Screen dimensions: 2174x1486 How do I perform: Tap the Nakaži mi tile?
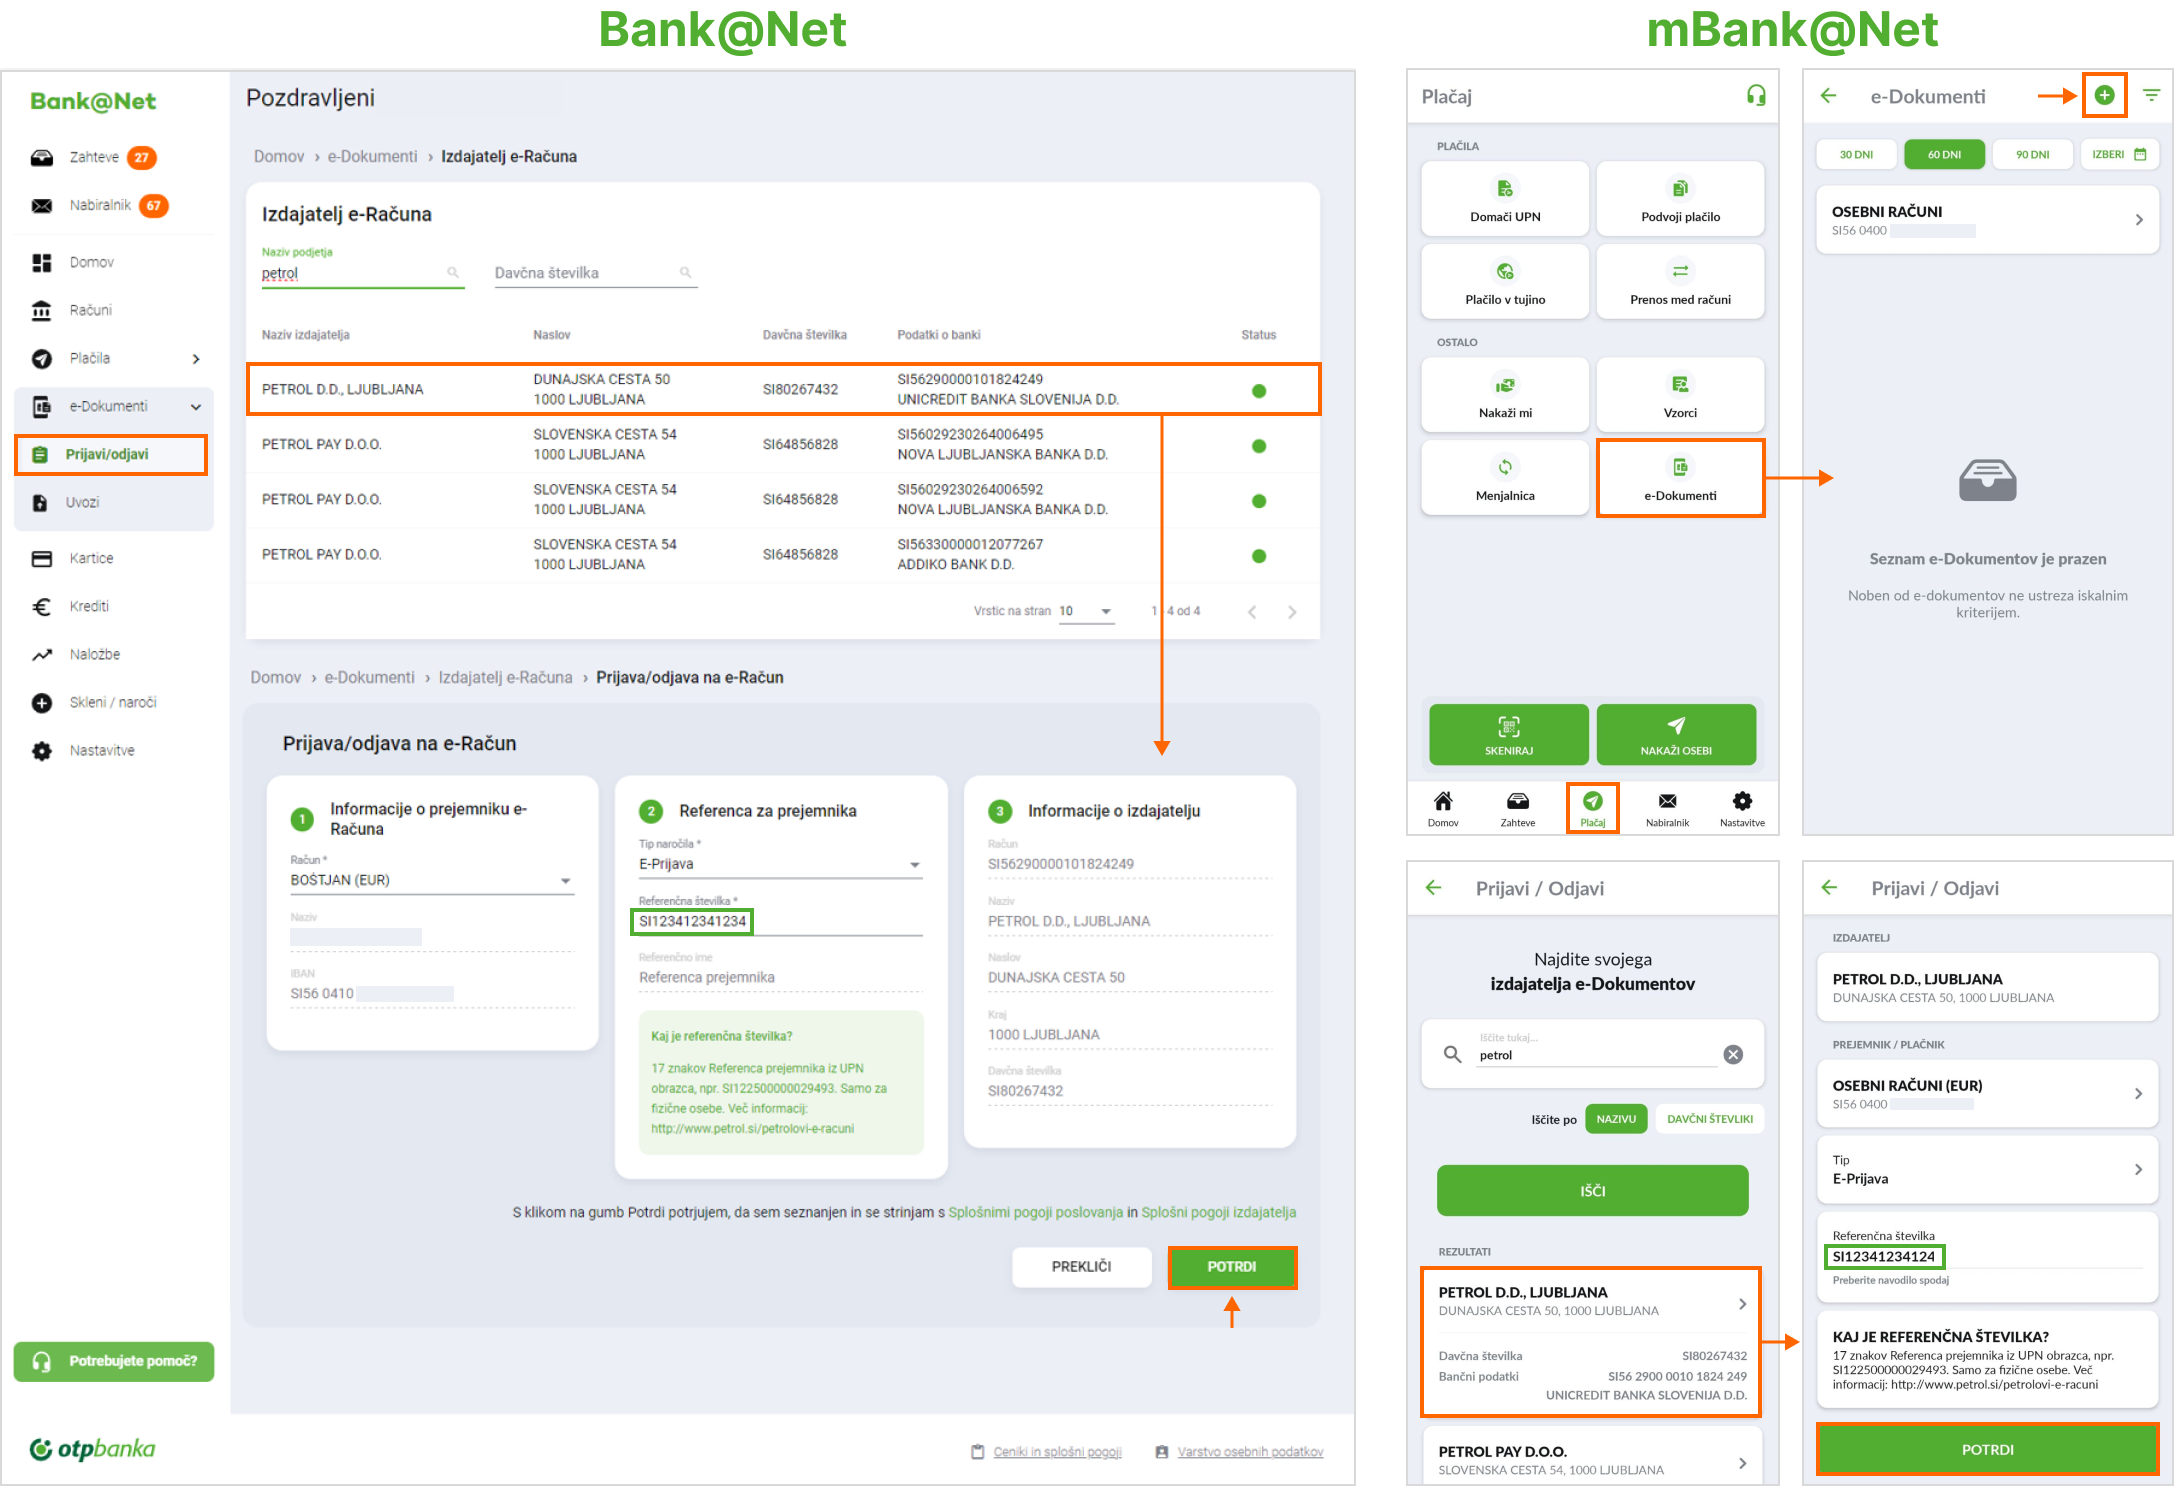pyautogui.click(x=1504, y=395)
